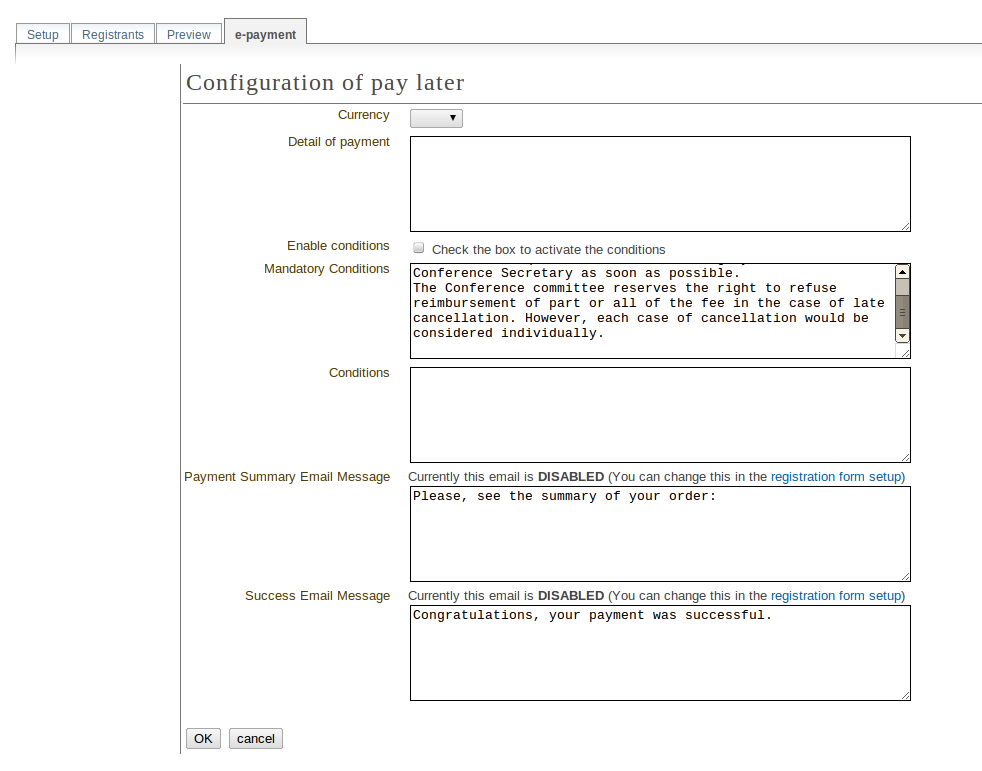This screenshot has width=982, height=771.
Task: Click the down arrow of Mandatory Conditions scrollbar
Action: (902, 336)
